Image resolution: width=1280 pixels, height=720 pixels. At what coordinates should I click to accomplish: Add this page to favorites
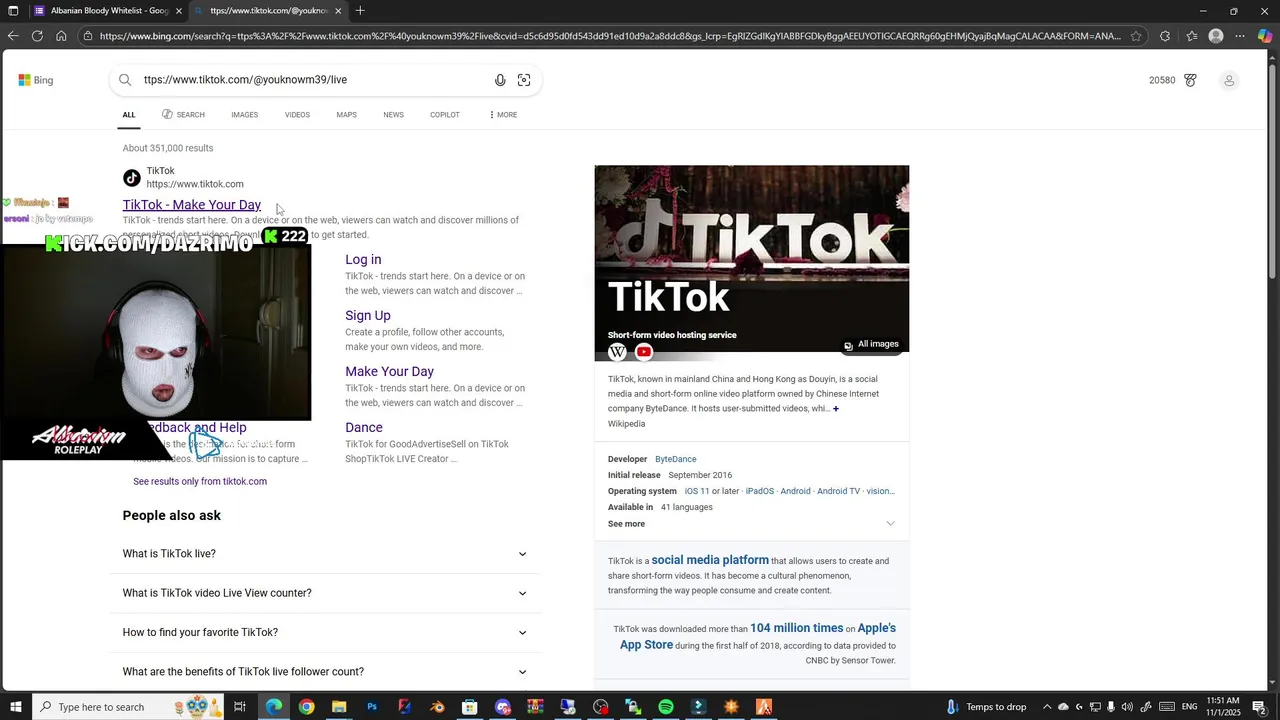pyautogui.click(x=1136, y=36)
